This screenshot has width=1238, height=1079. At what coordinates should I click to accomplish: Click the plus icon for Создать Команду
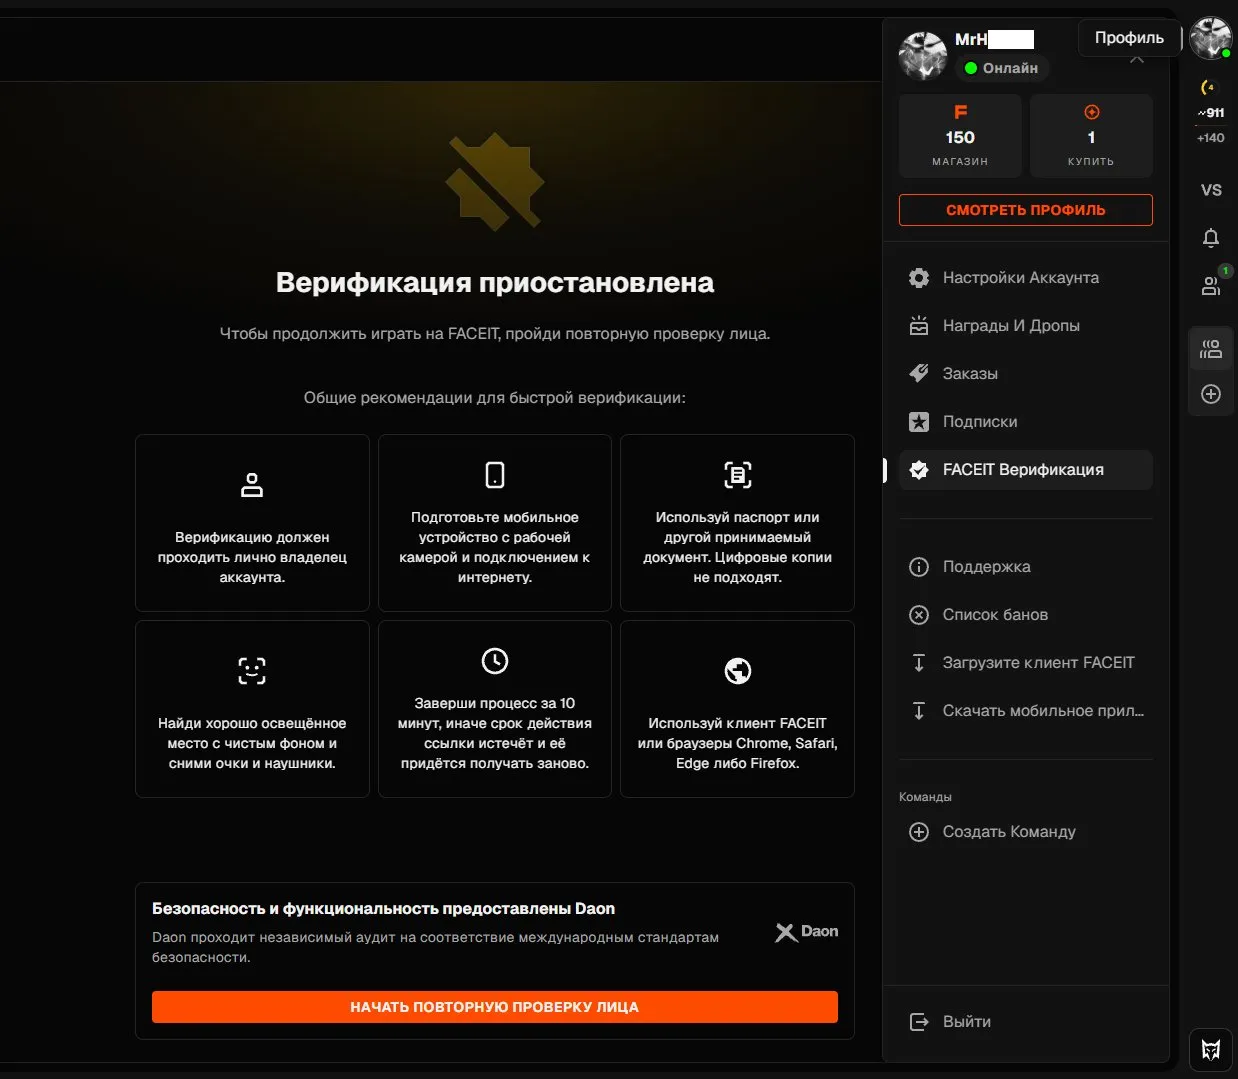[x=919, y=832]
